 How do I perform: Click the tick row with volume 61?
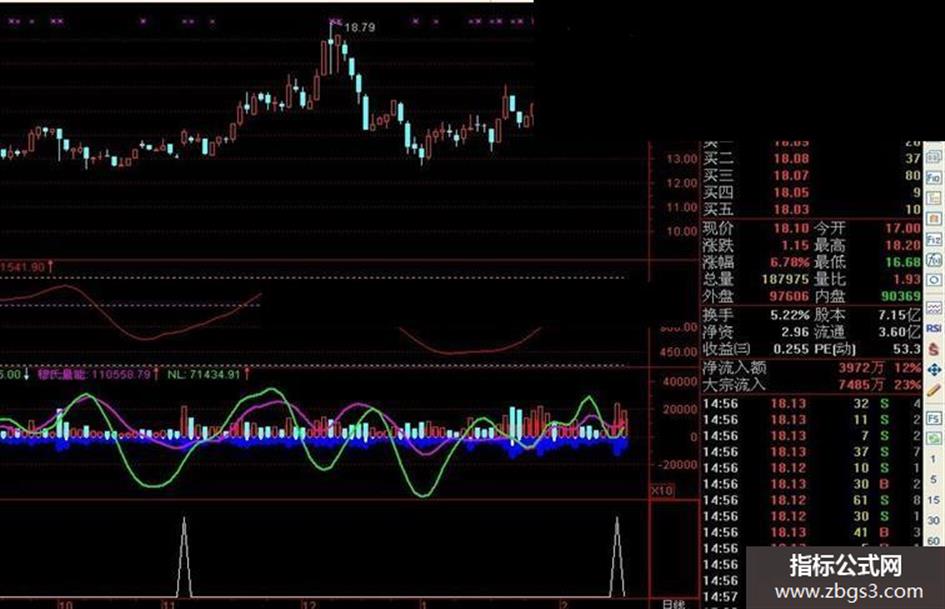point(812,500)
